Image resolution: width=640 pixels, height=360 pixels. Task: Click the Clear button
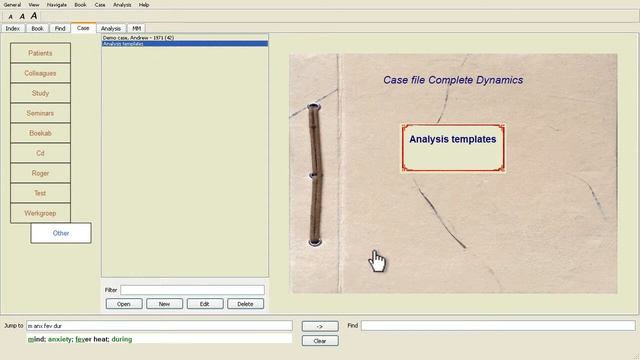pos(320,341)
